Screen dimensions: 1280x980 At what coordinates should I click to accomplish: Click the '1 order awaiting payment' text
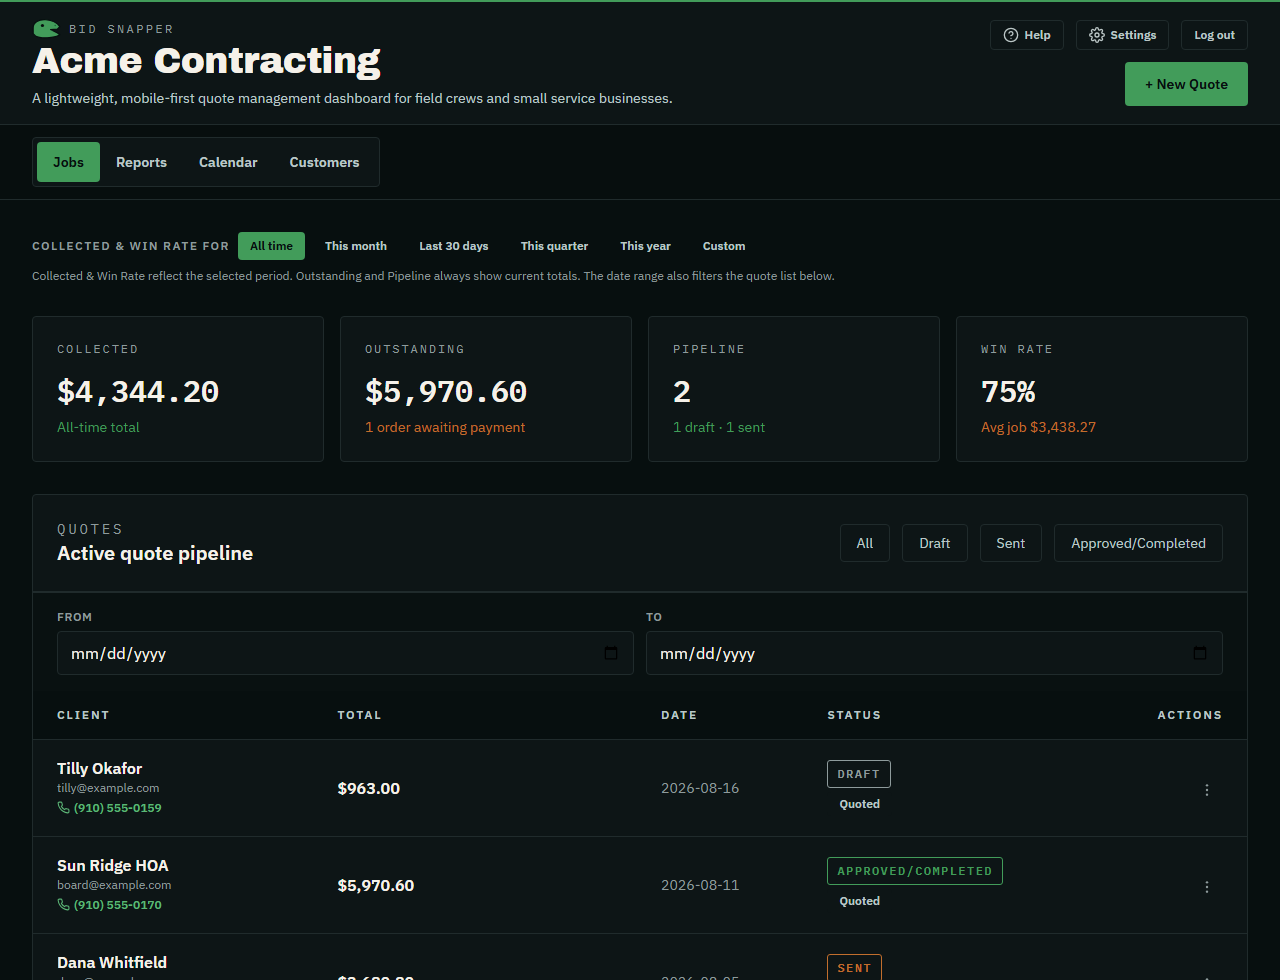tap(445, 427)
